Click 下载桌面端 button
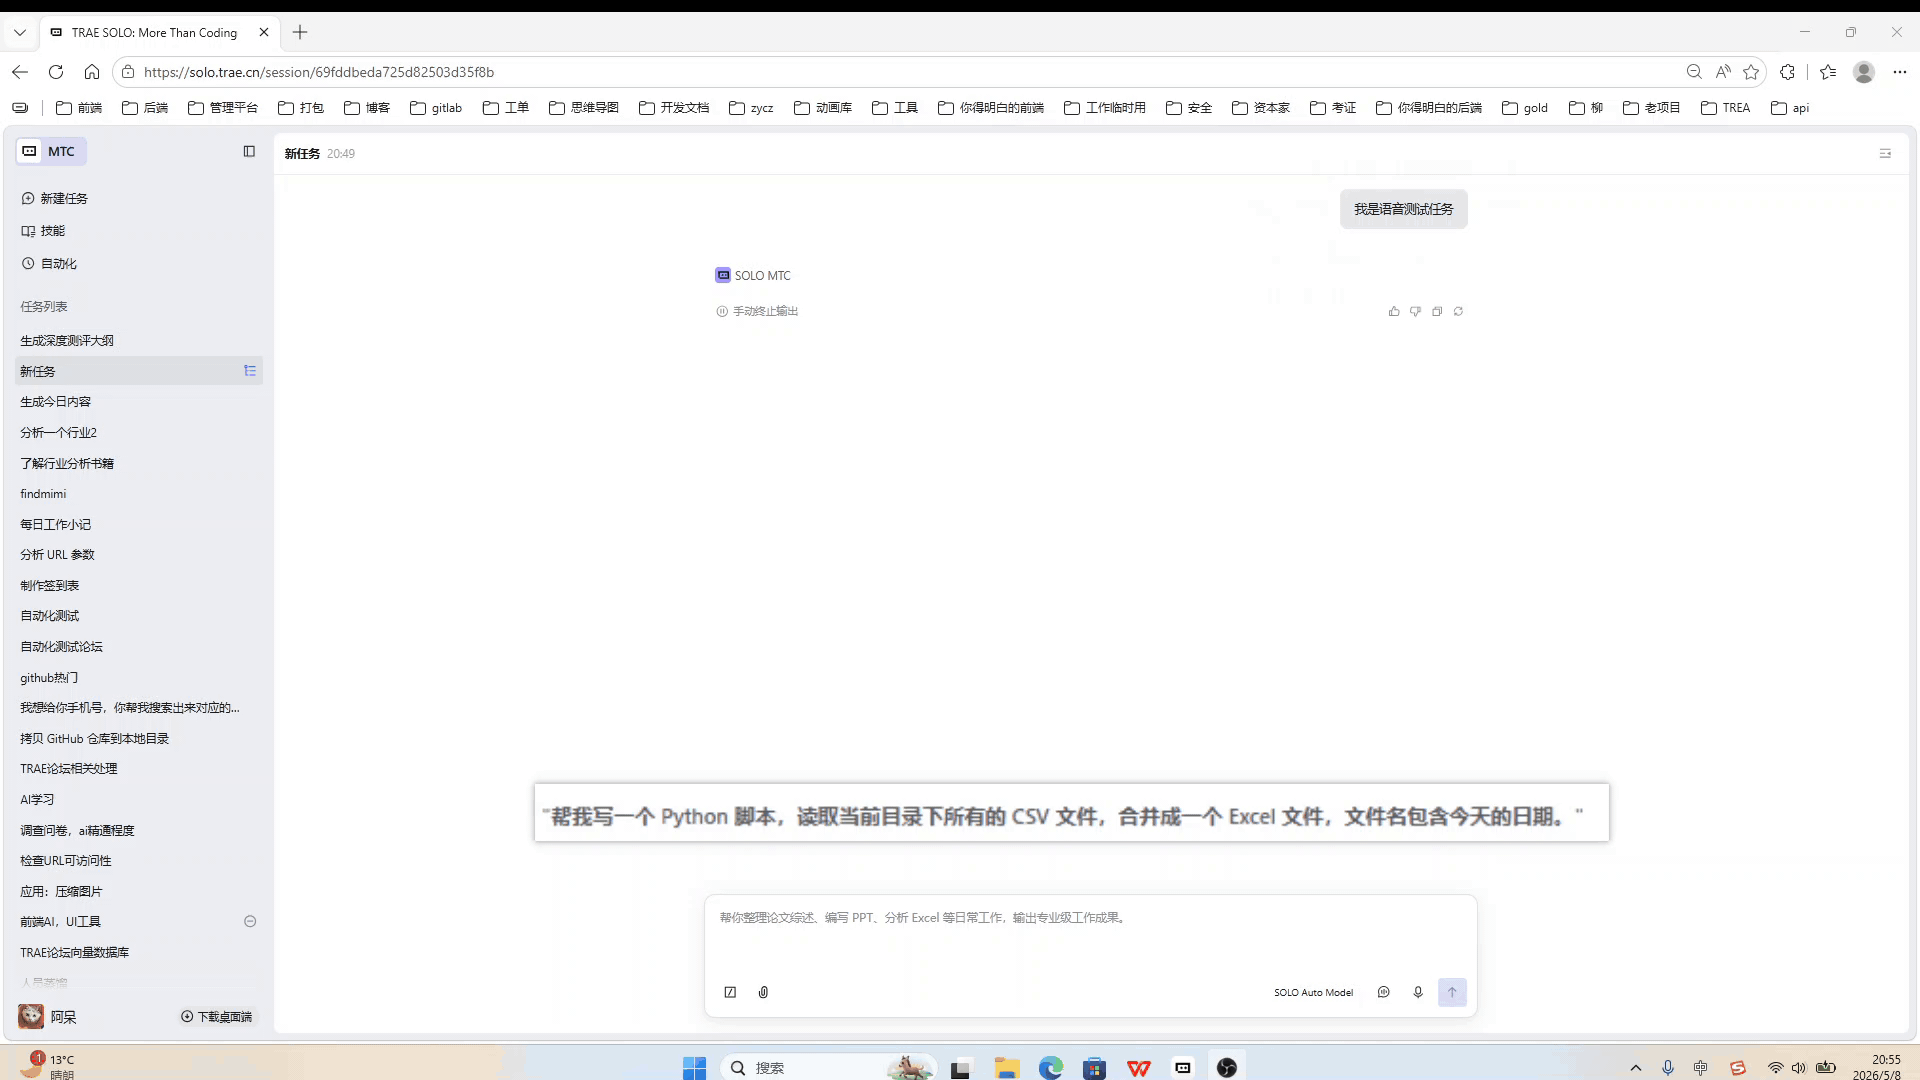Screen dimensions: 1920x1080 (217, 1016)
